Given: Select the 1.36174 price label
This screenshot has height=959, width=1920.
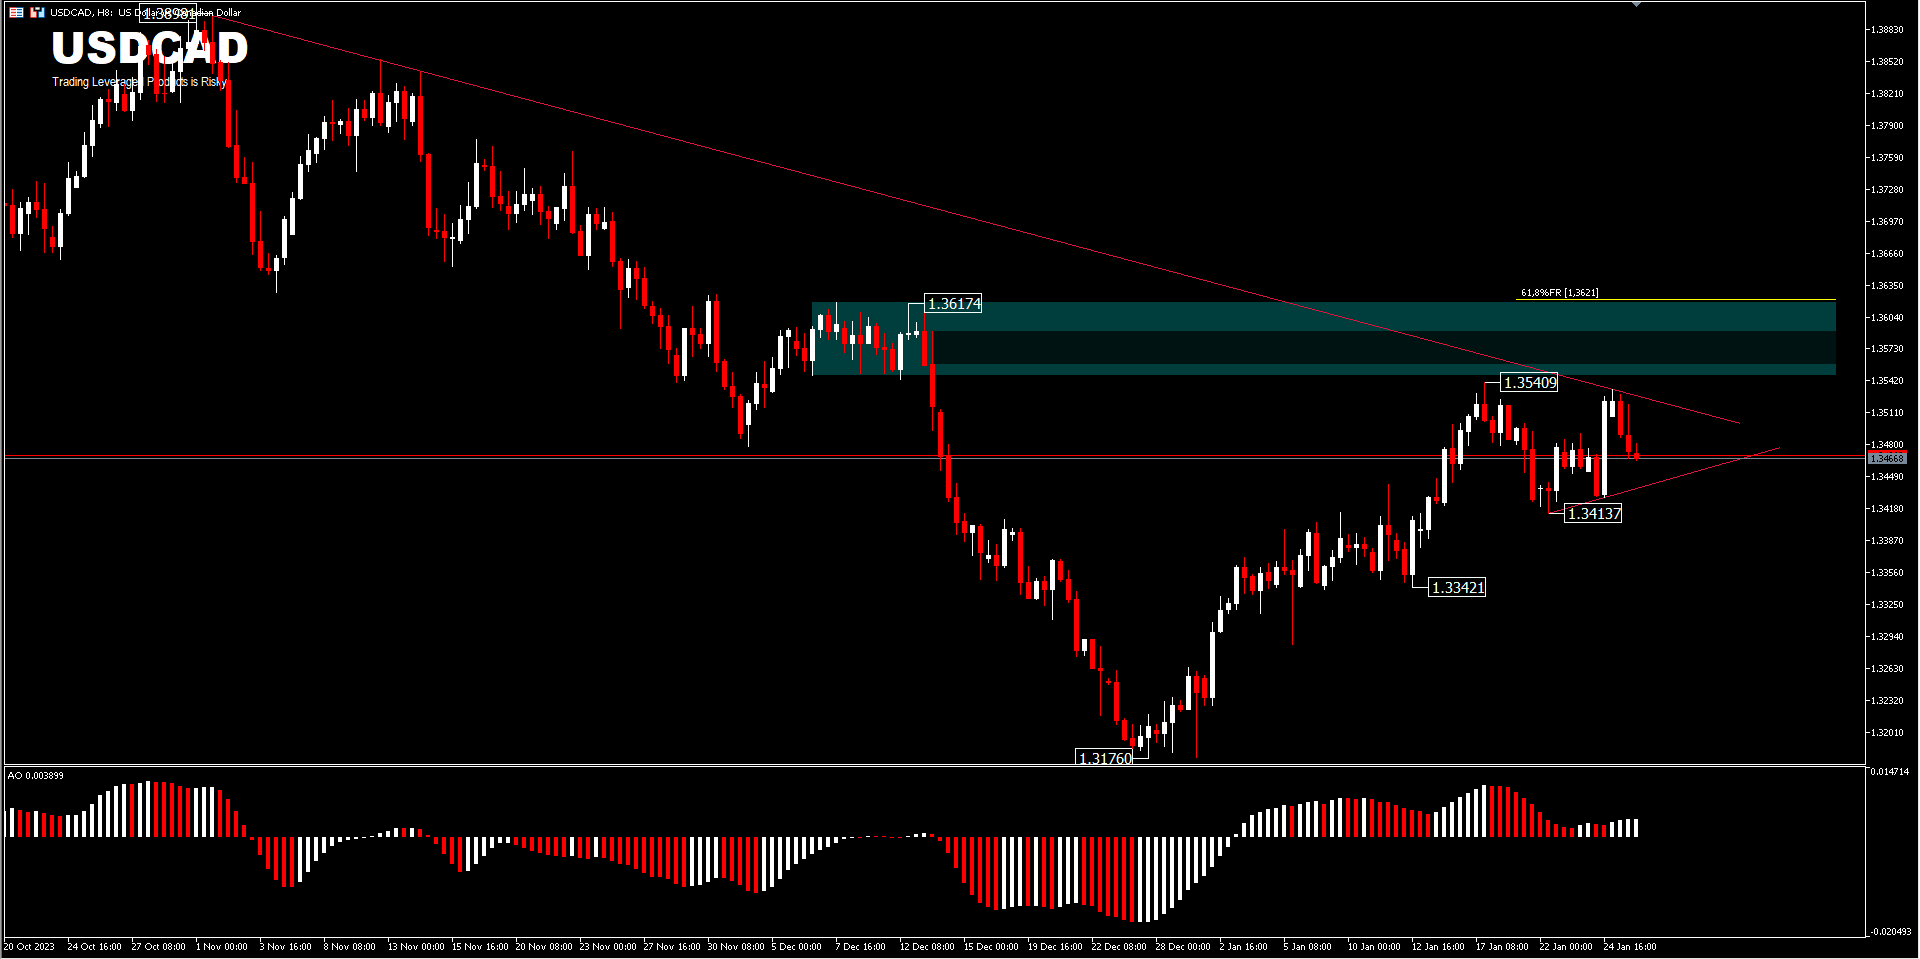Looking at the screenshot, I should (x=954, y=304).
